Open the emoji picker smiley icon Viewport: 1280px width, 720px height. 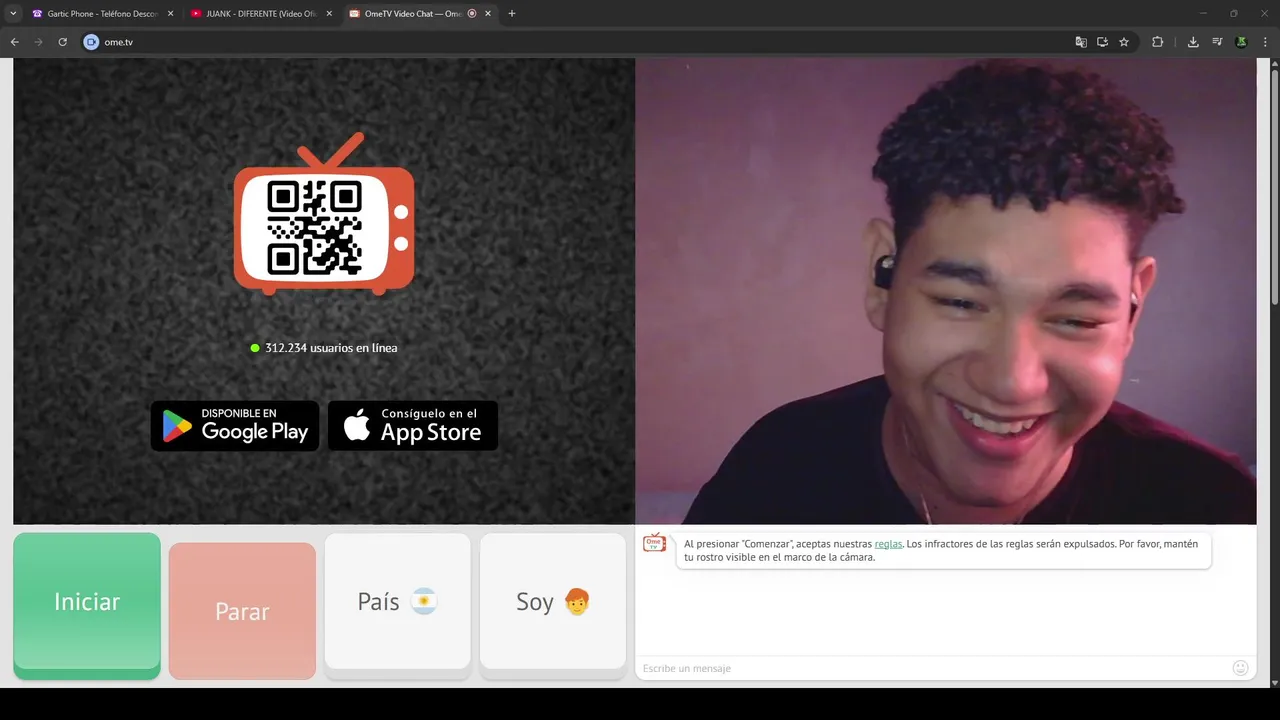[x=1241, y=668]
